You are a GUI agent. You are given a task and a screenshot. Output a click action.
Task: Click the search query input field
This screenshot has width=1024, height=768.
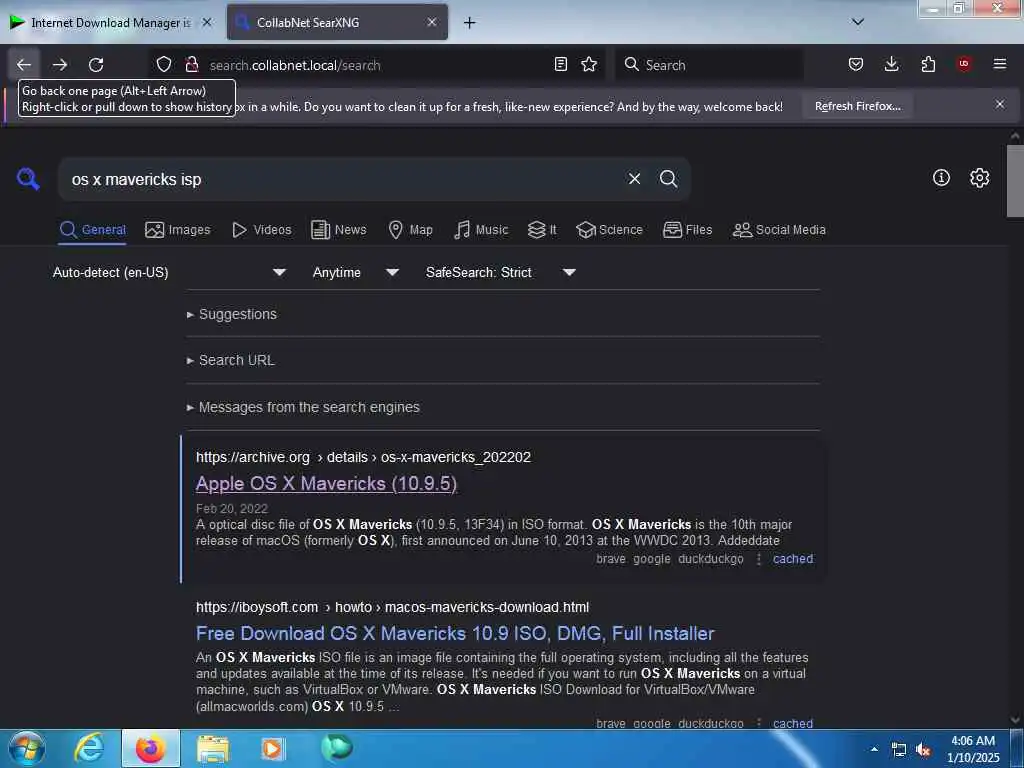pos(340,179)
